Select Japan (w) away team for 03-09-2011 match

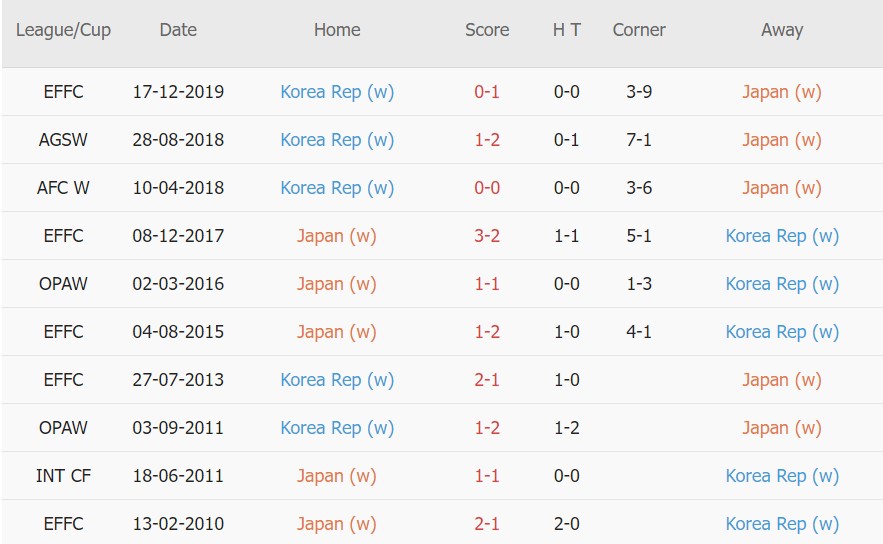781,428
